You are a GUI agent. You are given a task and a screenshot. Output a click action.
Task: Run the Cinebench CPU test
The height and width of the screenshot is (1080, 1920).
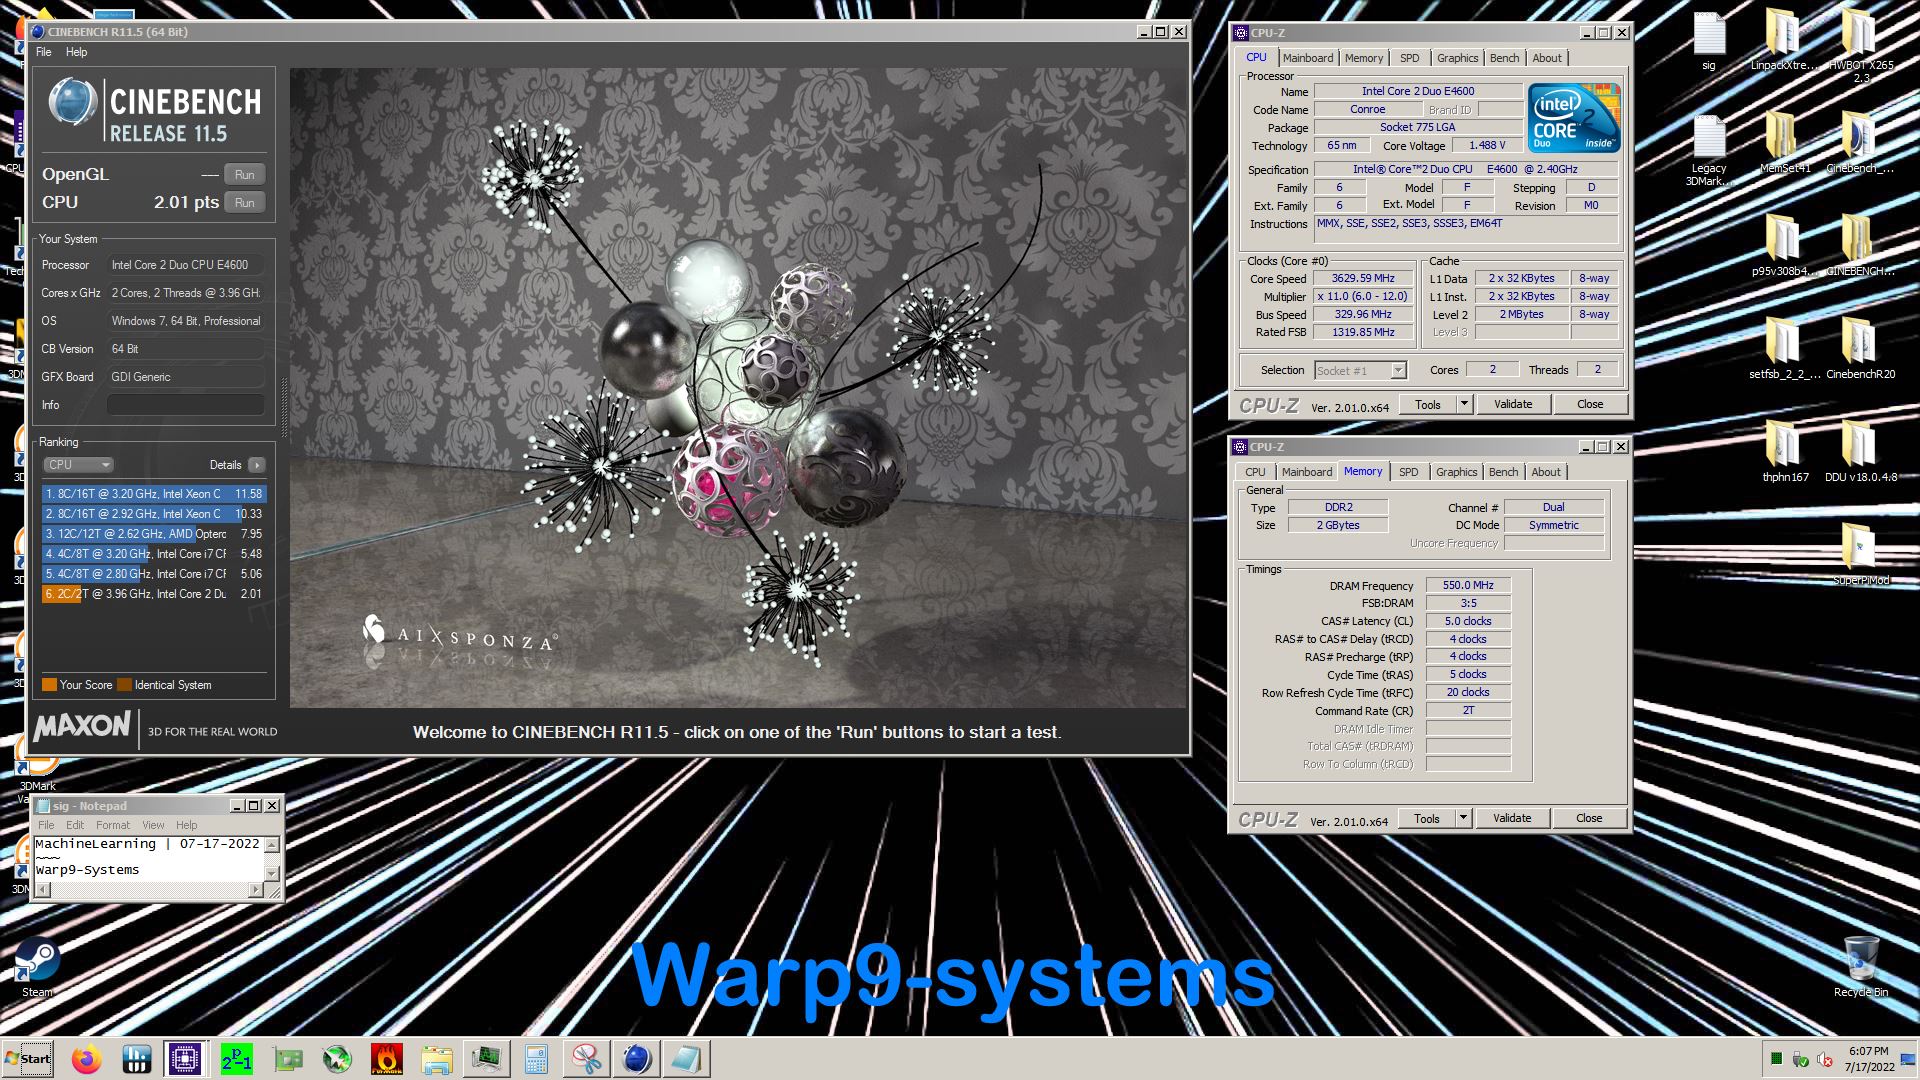click(244, 202)
